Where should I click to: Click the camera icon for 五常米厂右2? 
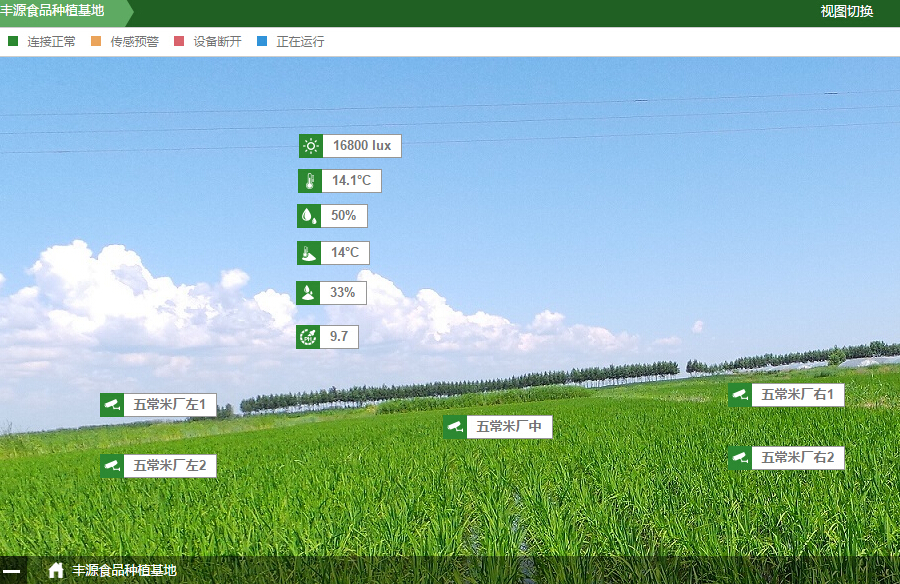click(740, 458)
